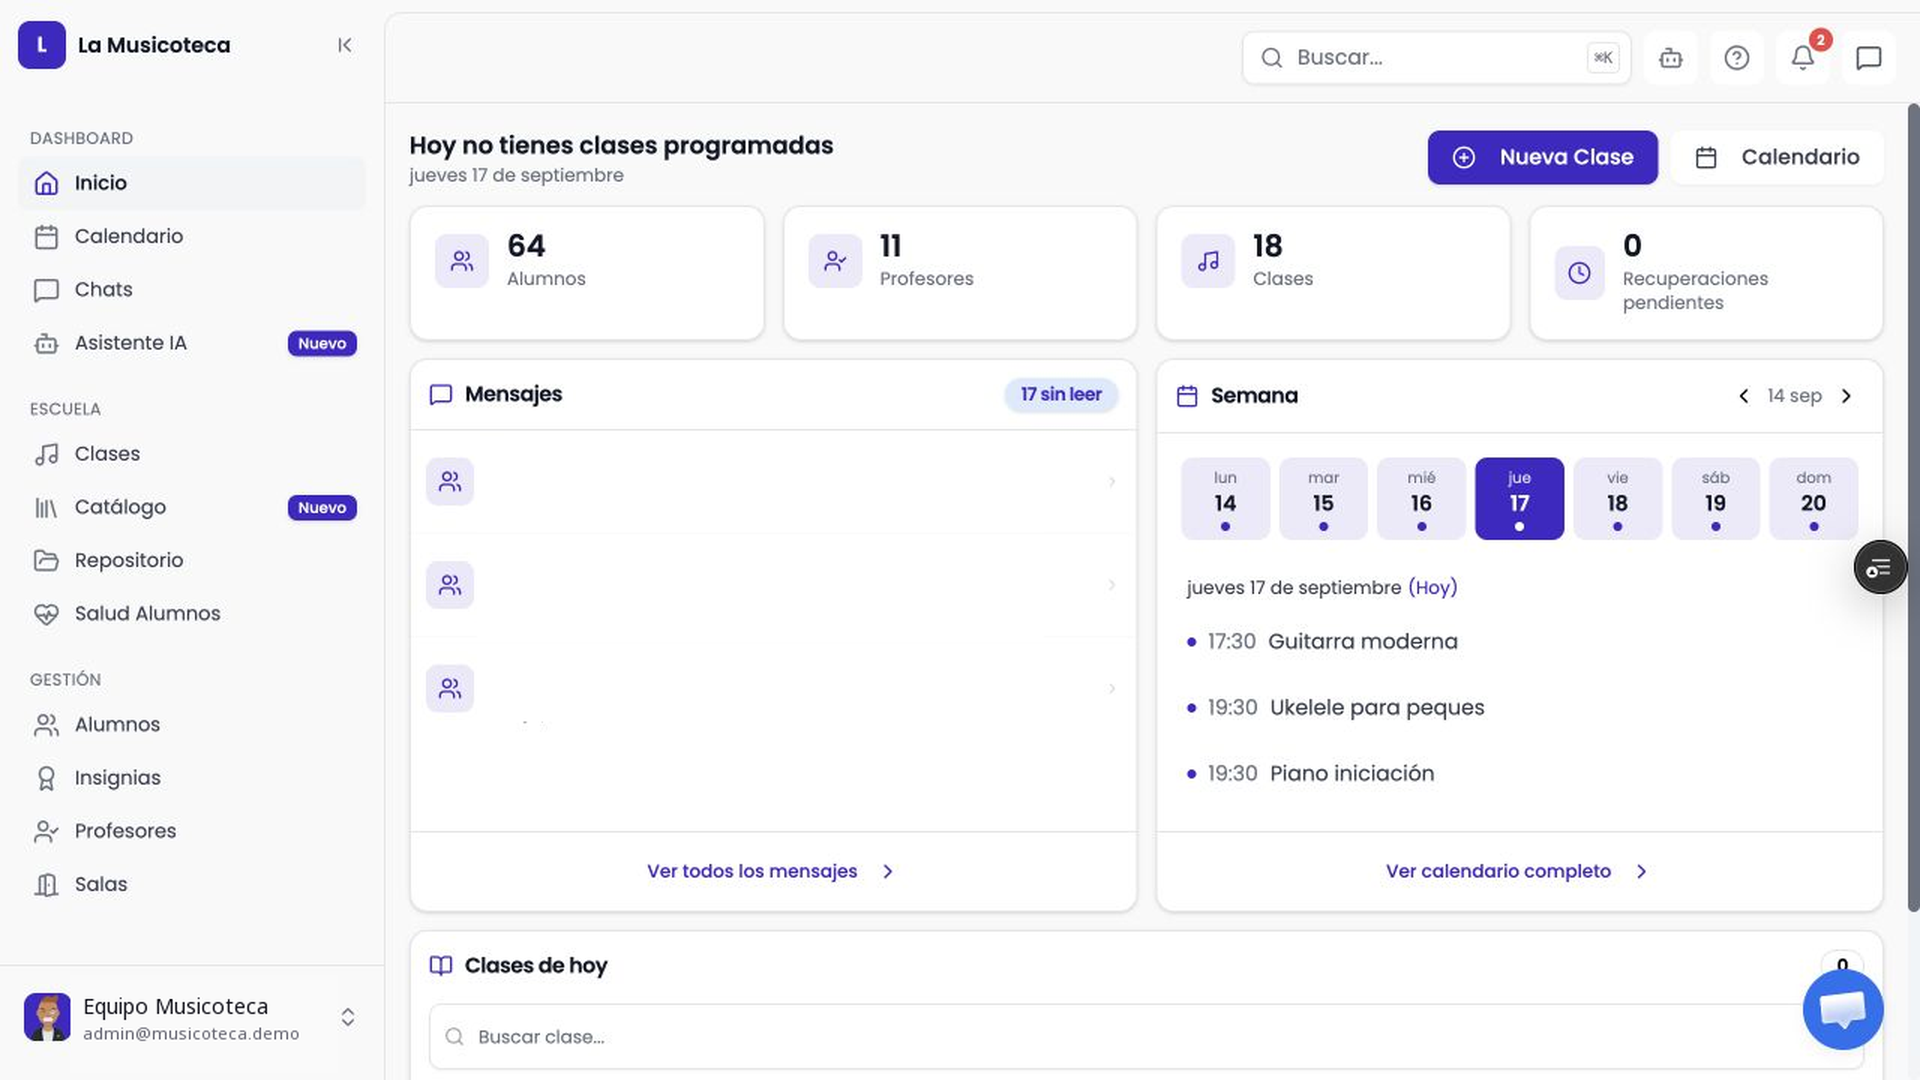The height and width of the screenshot is (1080, 1920).
Task: Open the floating dark filter widget button
Action: click(1880, 568)
